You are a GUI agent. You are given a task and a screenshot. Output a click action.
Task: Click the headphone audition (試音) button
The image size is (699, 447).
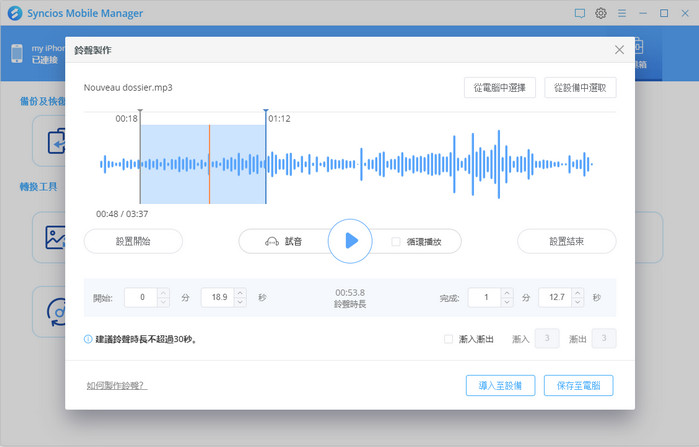point(283,241)
